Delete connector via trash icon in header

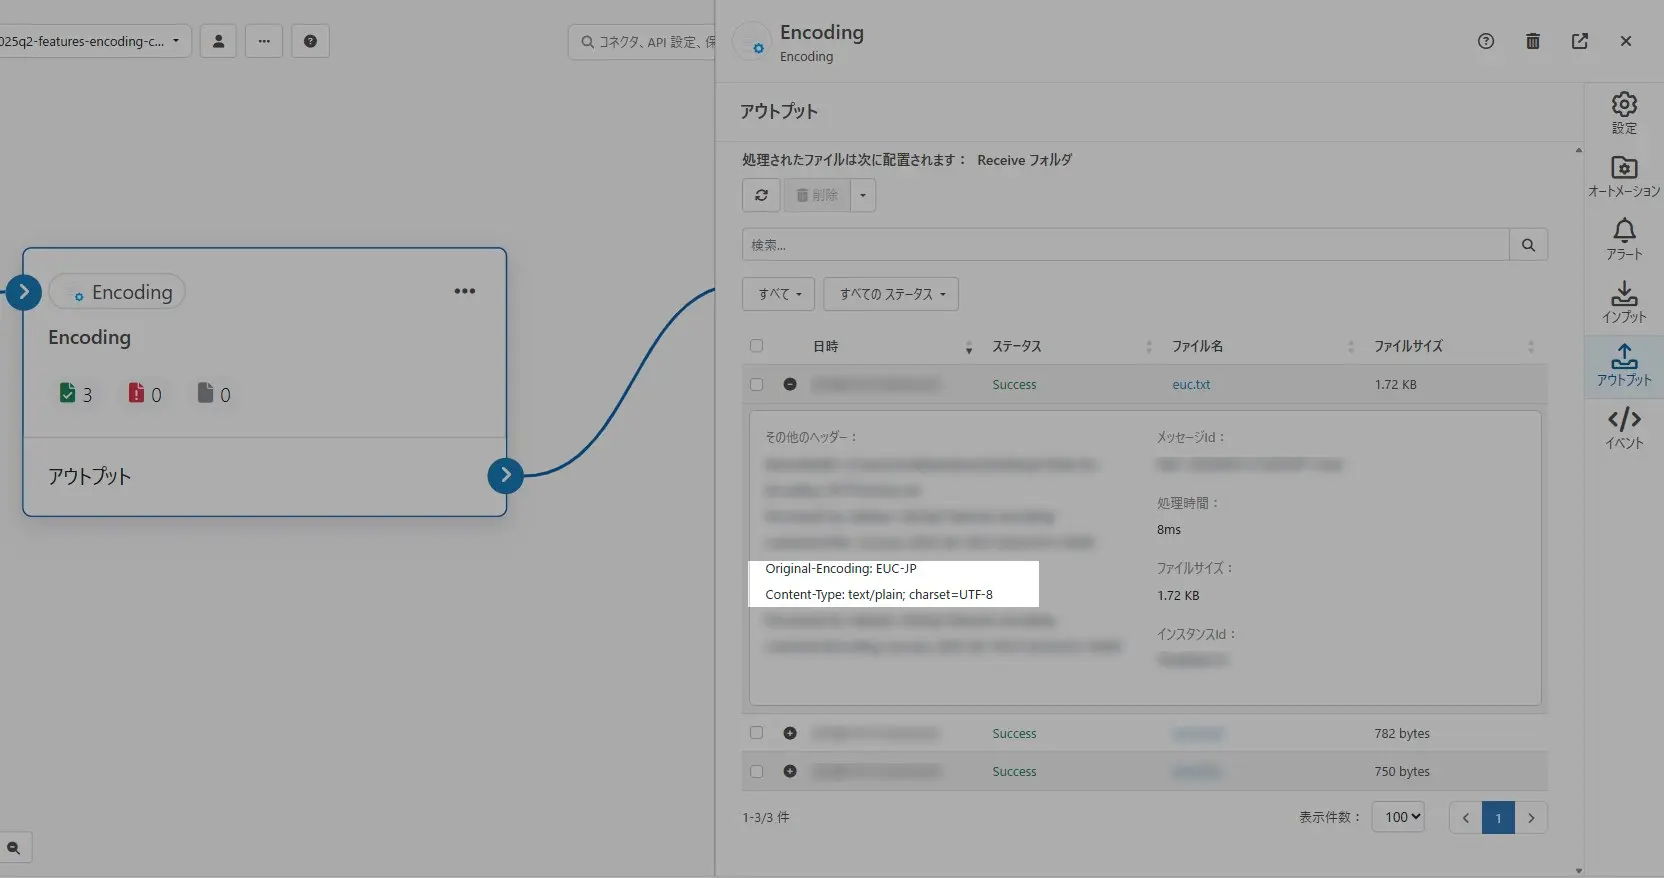coord(1533,41)
